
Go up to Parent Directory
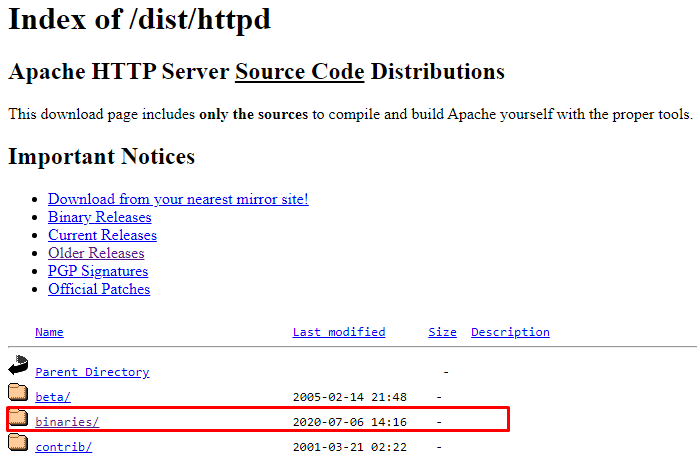(x=92, y=372)
